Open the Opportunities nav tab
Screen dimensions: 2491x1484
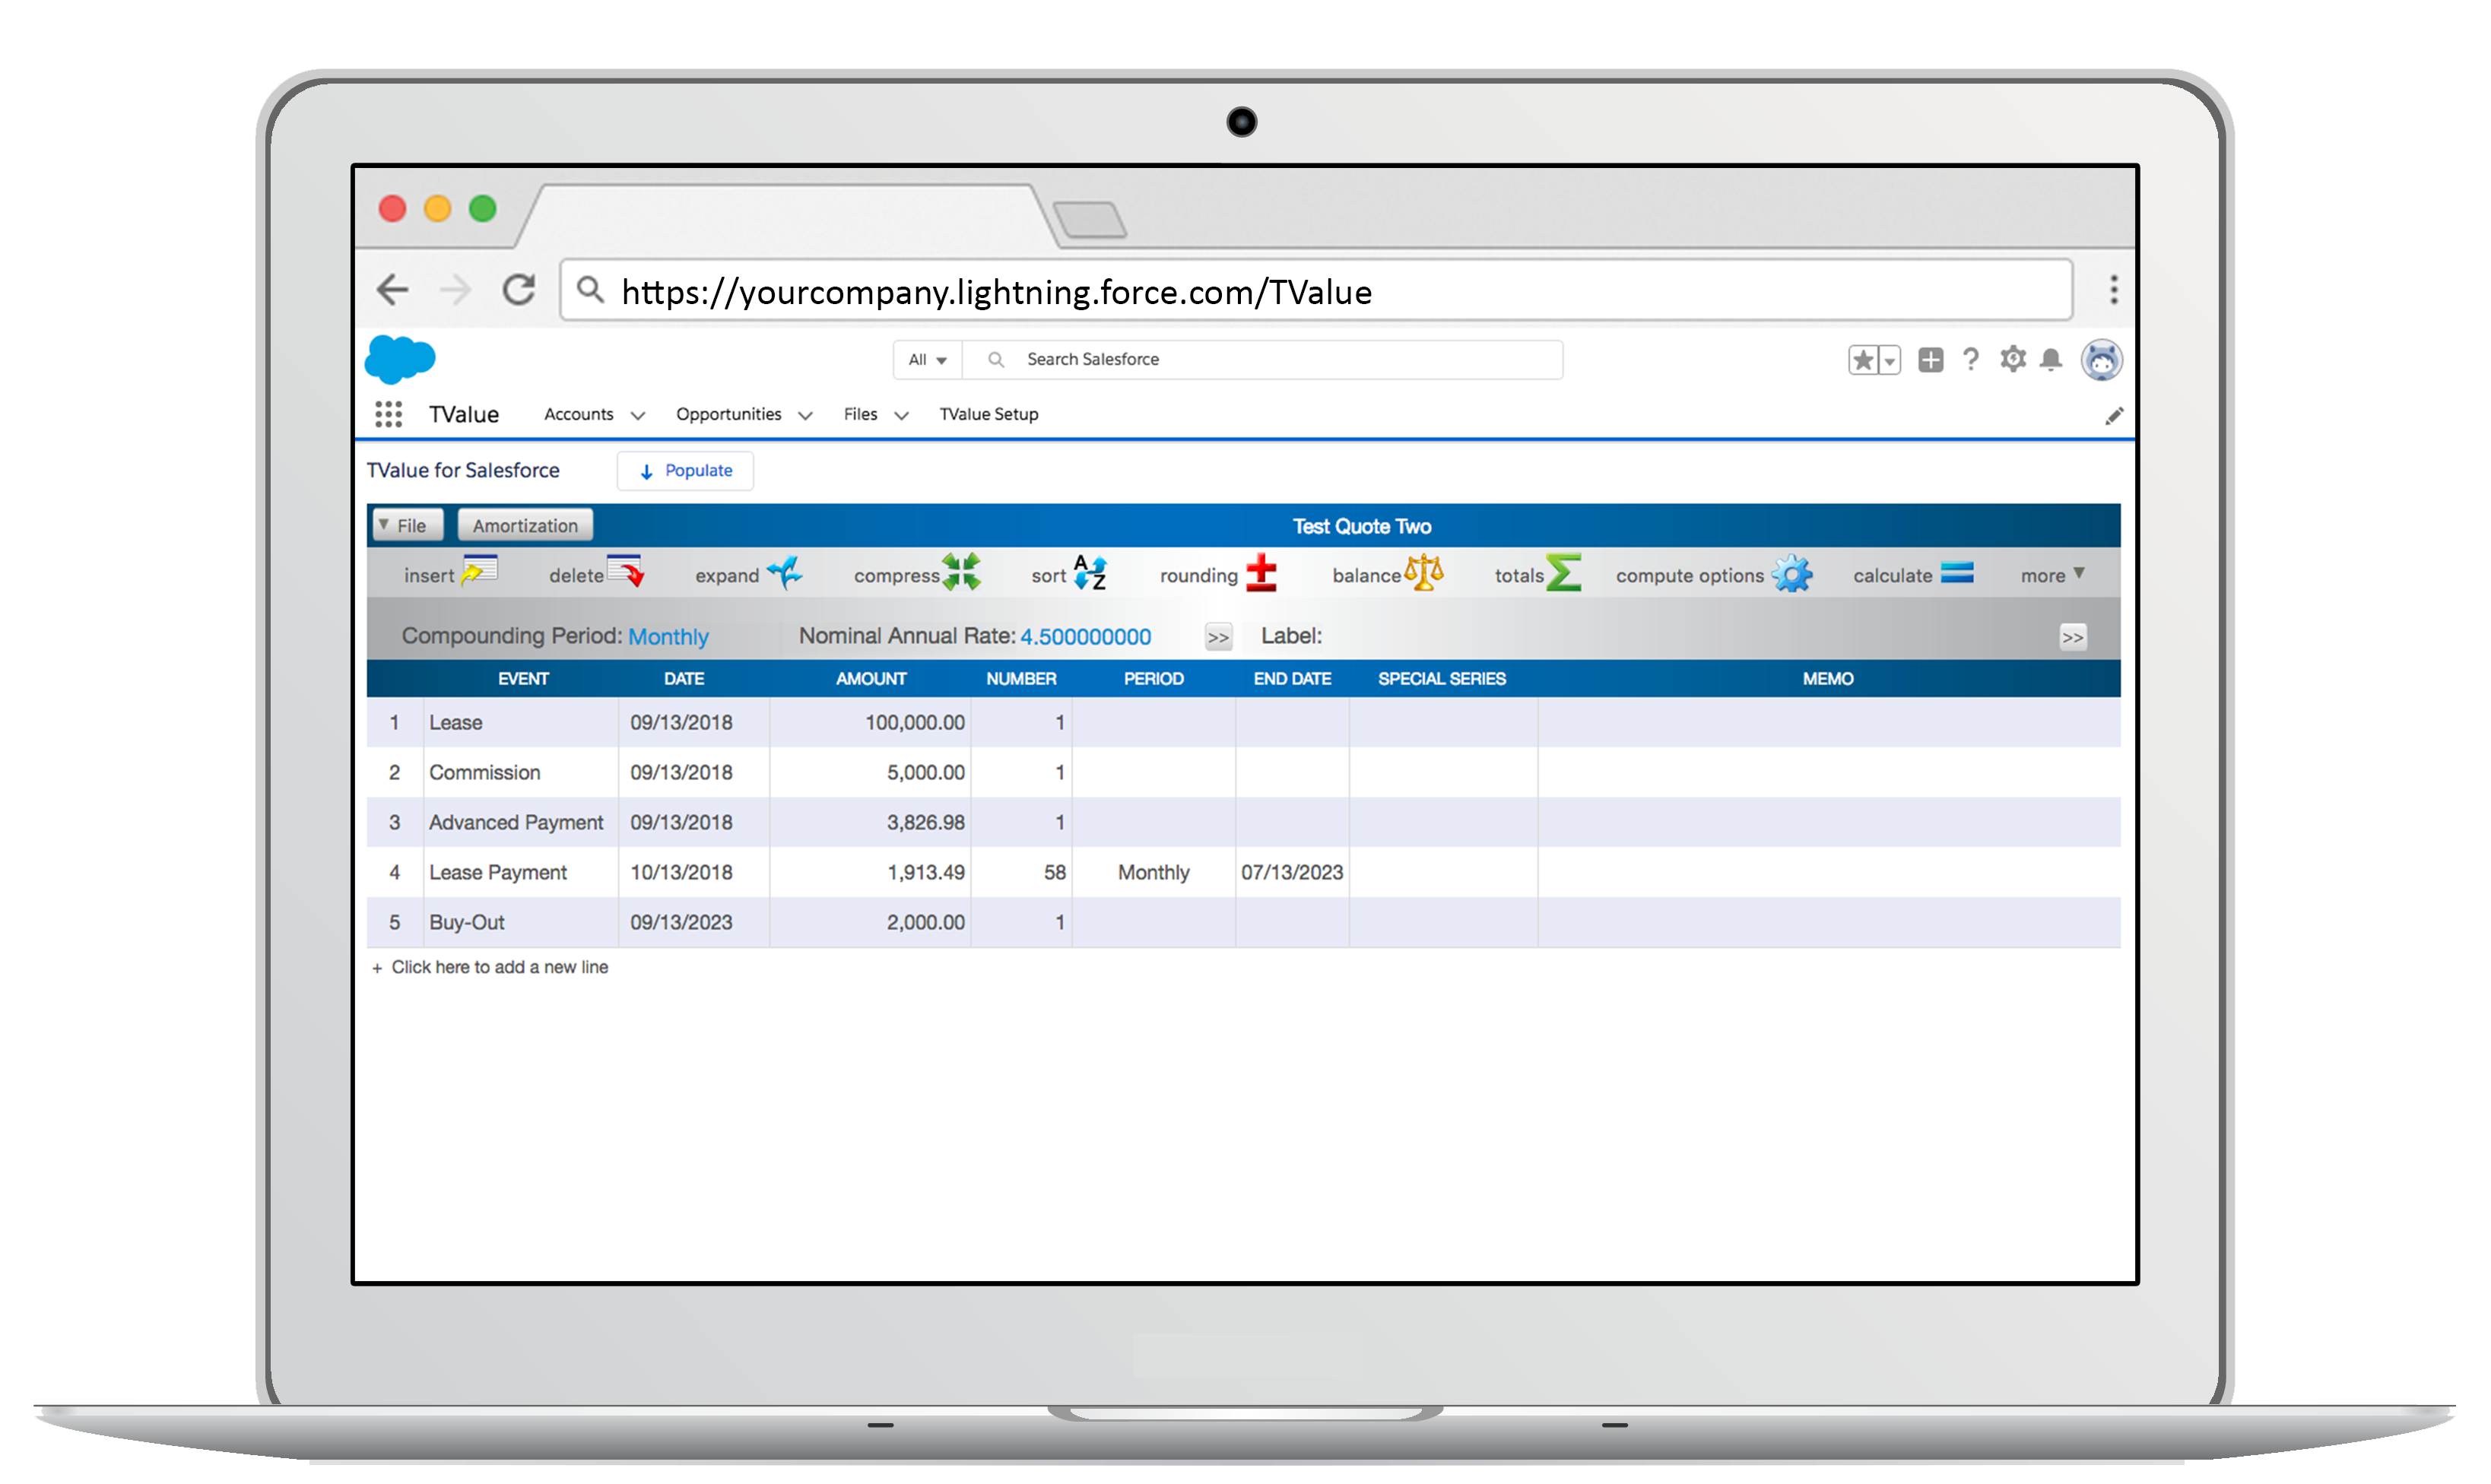729,414
